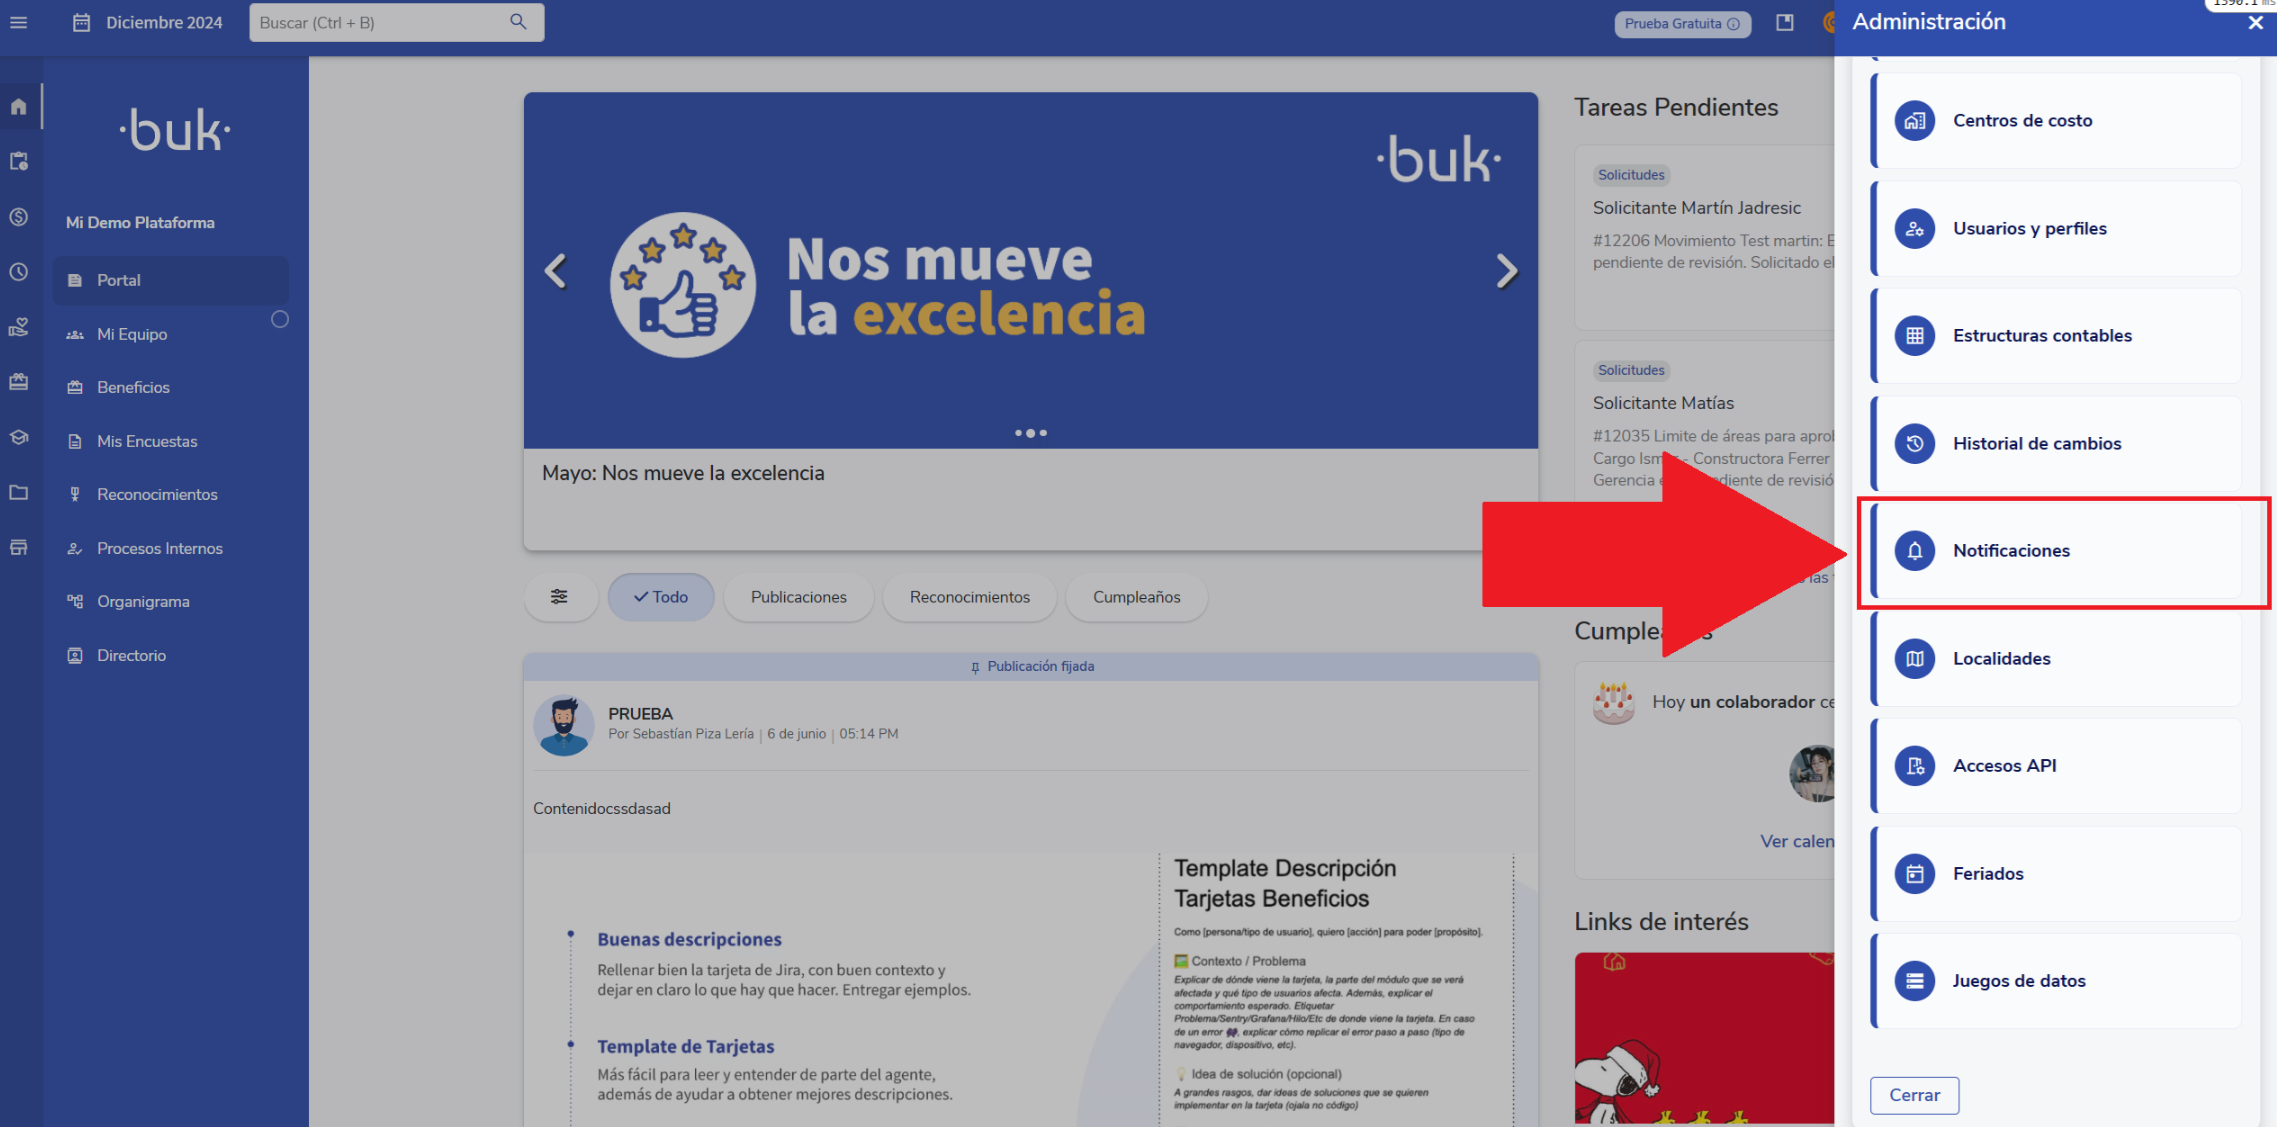The width and height of the screenshot is (2277, 1127).
Task: Click the Notificaciones bell icon
Action: point(1914,551)
